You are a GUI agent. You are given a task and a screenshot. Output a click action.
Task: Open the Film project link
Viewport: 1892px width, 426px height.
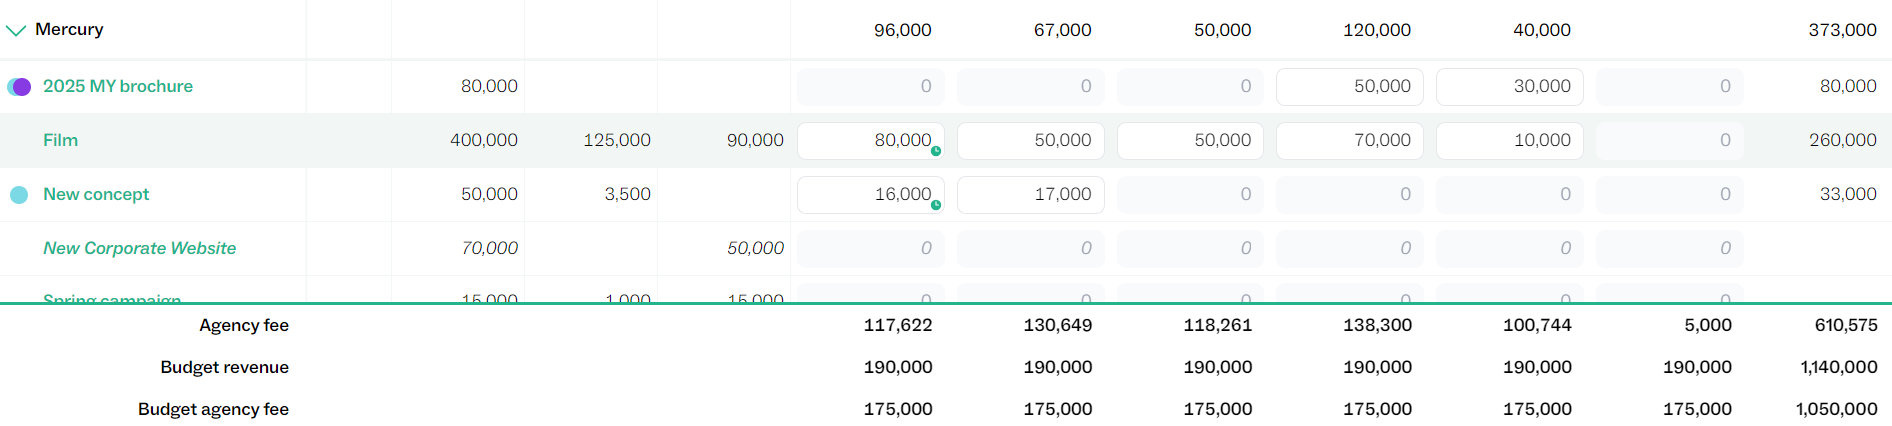pos(60,140)
